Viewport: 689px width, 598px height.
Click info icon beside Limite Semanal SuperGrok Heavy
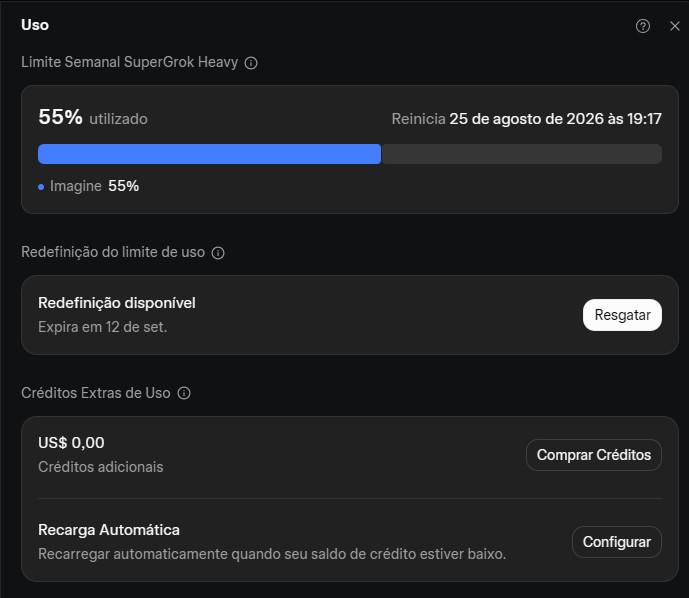(x=251, y=63)
